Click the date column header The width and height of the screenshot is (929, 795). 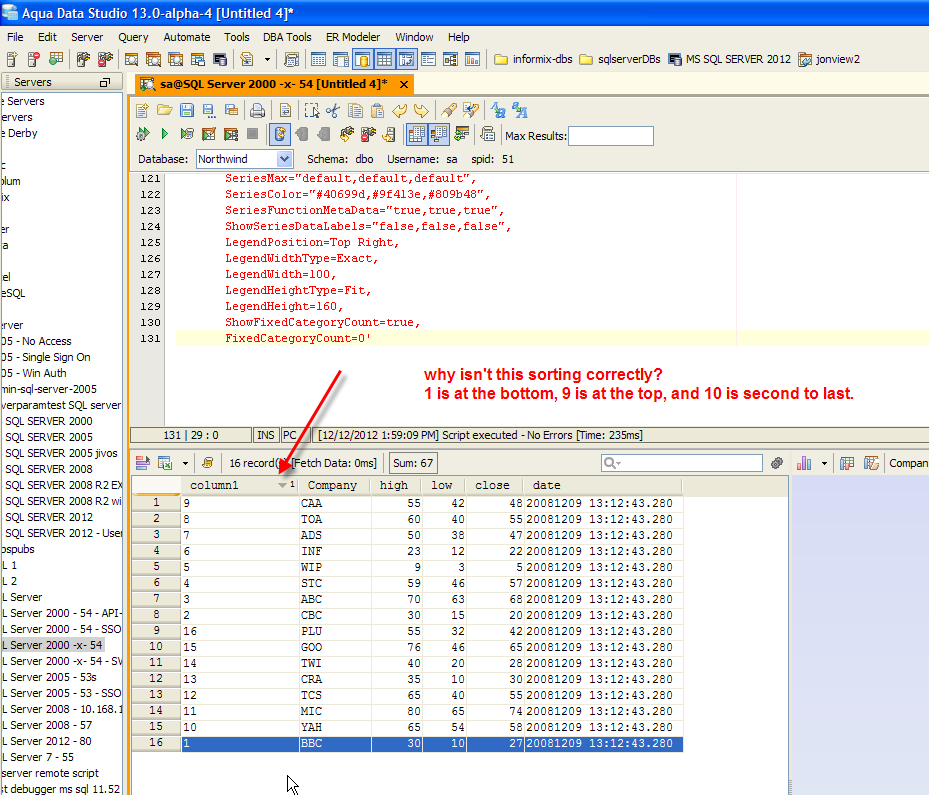pos(603,485)
